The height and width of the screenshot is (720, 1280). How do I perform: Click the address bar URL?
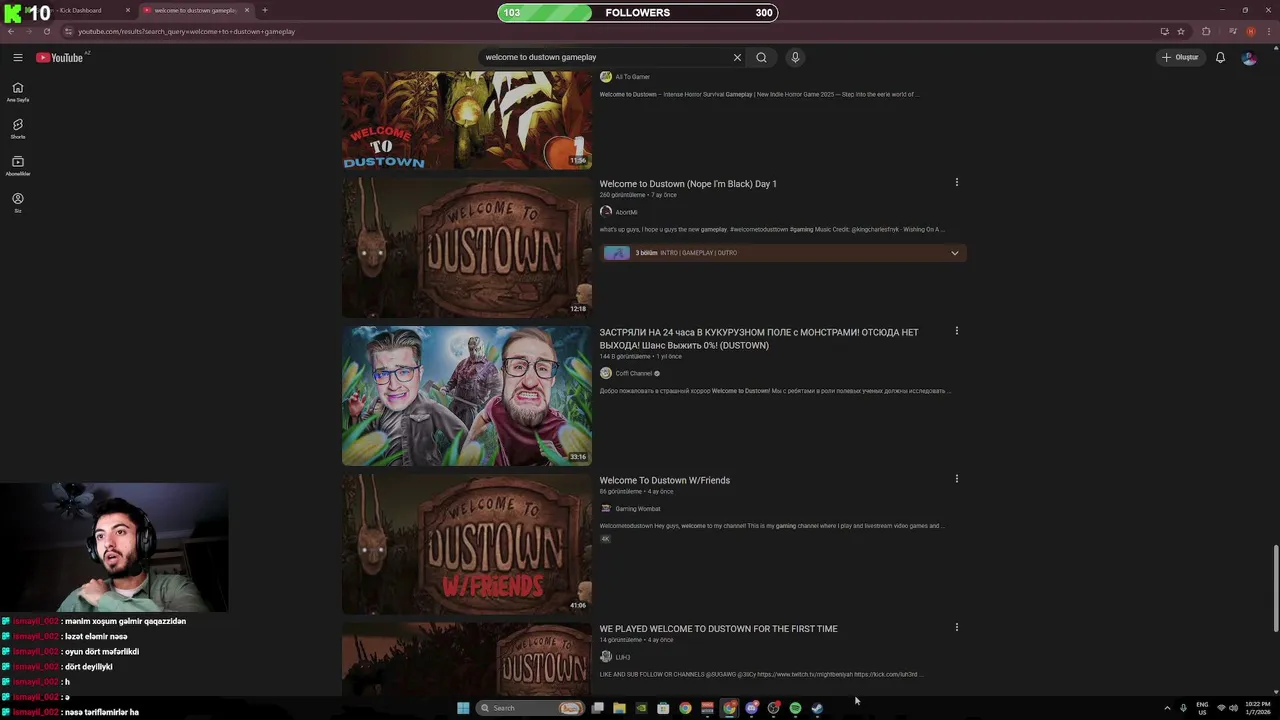point(186,31)
